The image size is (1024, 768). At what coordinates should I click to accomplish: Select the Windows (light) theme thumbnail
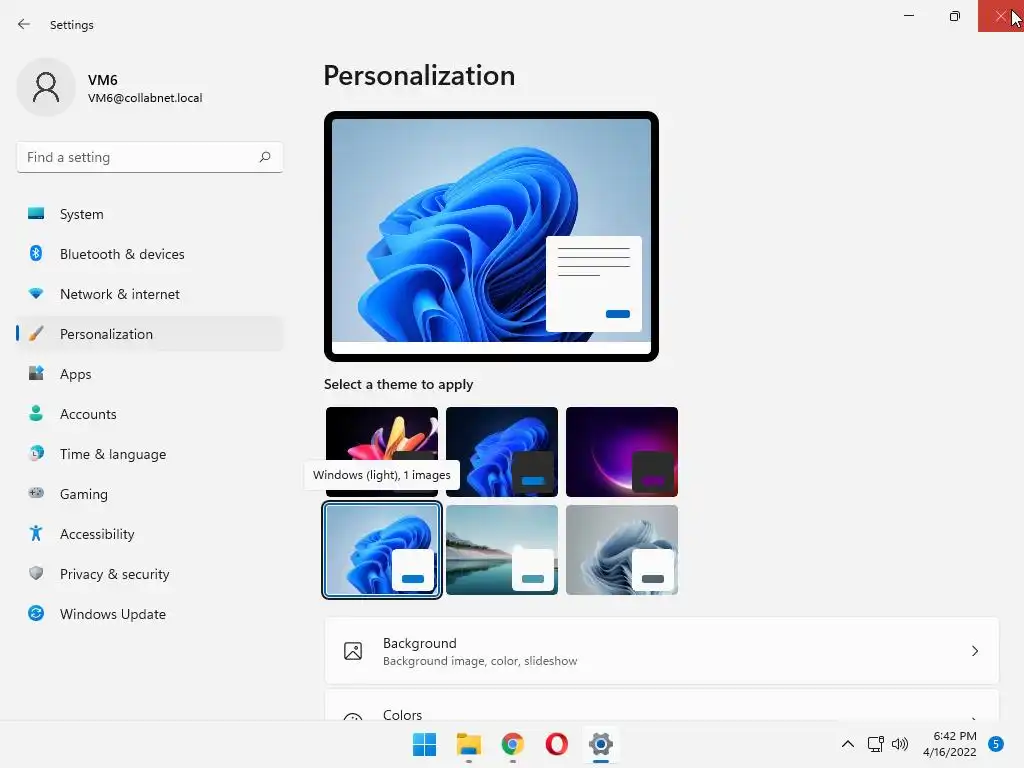[x=381, y=550]
